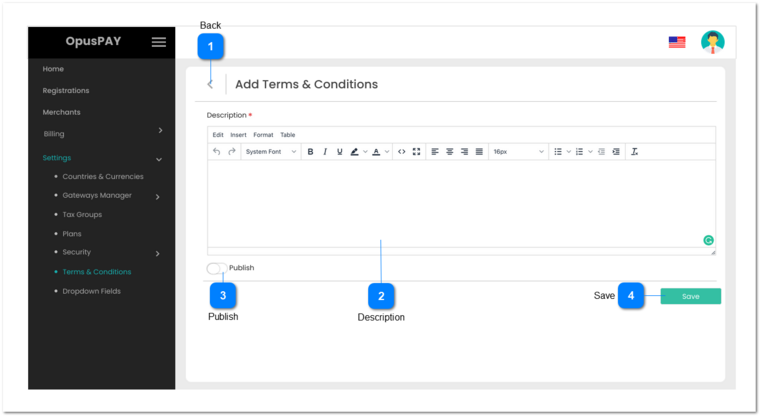Open Registrations in the sidebar
761x417 pixels.
(x=66, y=90)
